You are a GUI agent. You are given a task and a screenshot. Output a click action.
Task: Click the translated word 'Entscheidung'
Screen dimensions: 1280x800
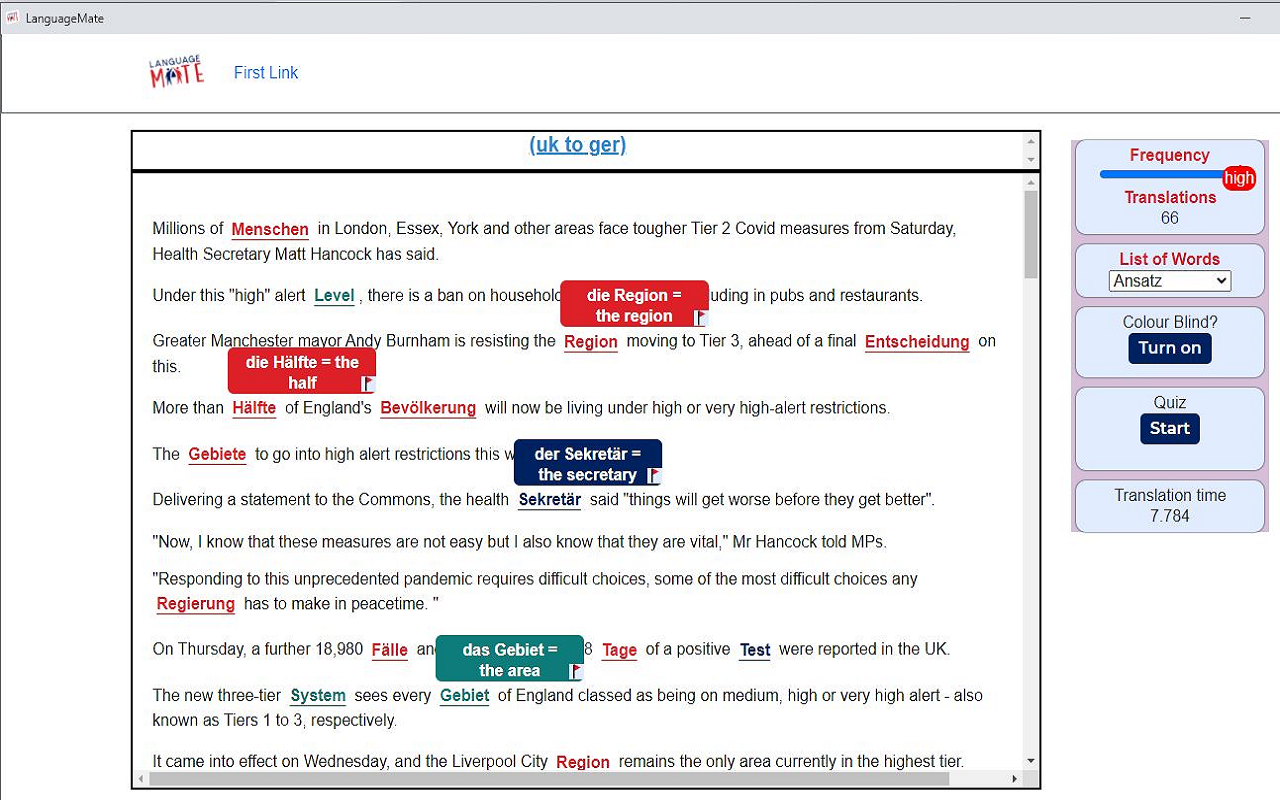(x=917, y=342)
